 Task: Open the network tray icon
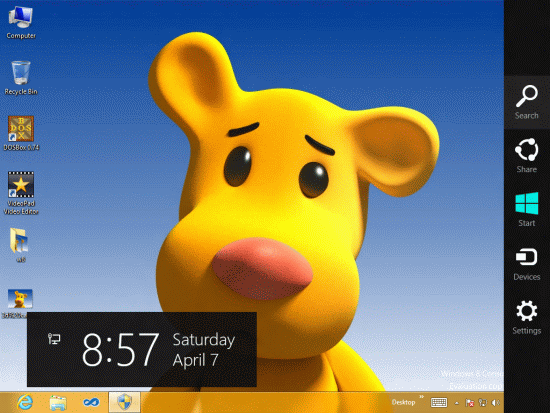[483, 403]
